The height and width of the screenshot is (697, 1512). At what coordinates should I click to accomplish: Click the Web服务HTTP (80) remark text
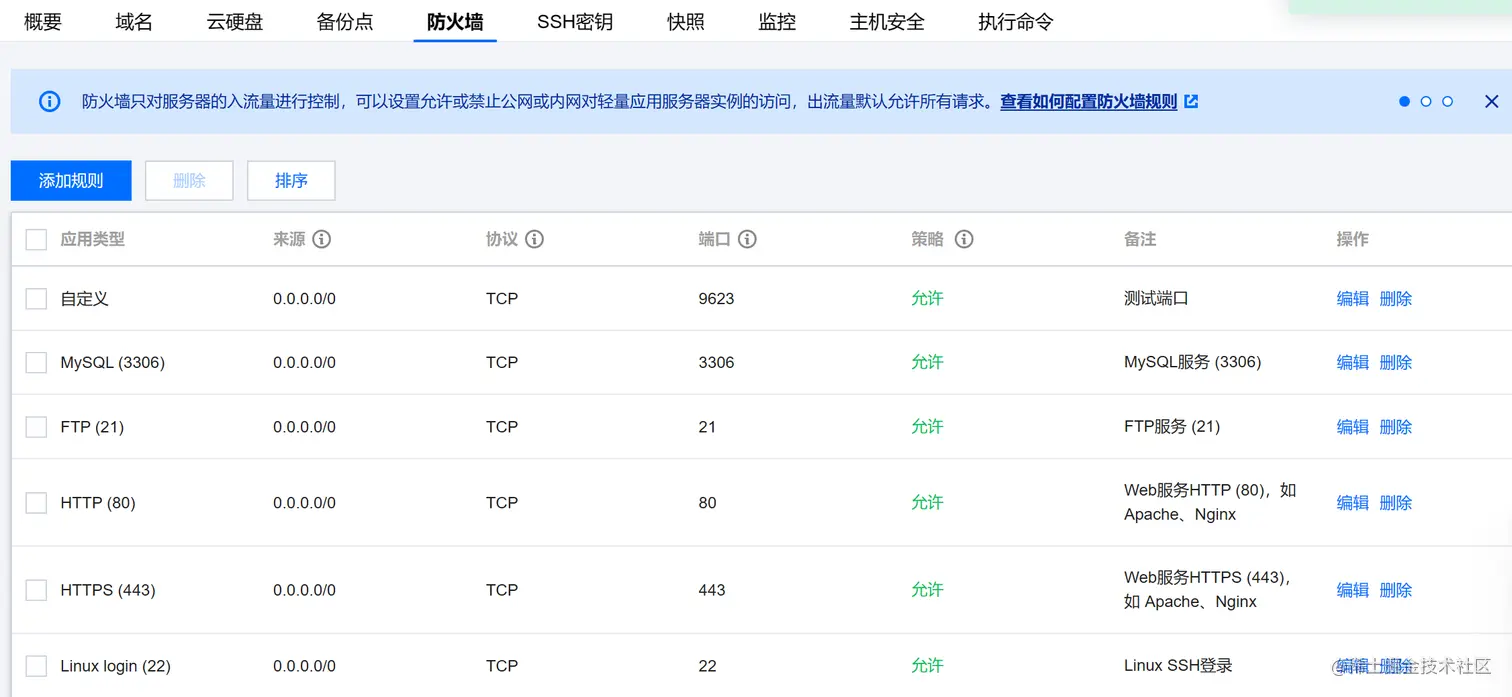[x=1210, y=502]
